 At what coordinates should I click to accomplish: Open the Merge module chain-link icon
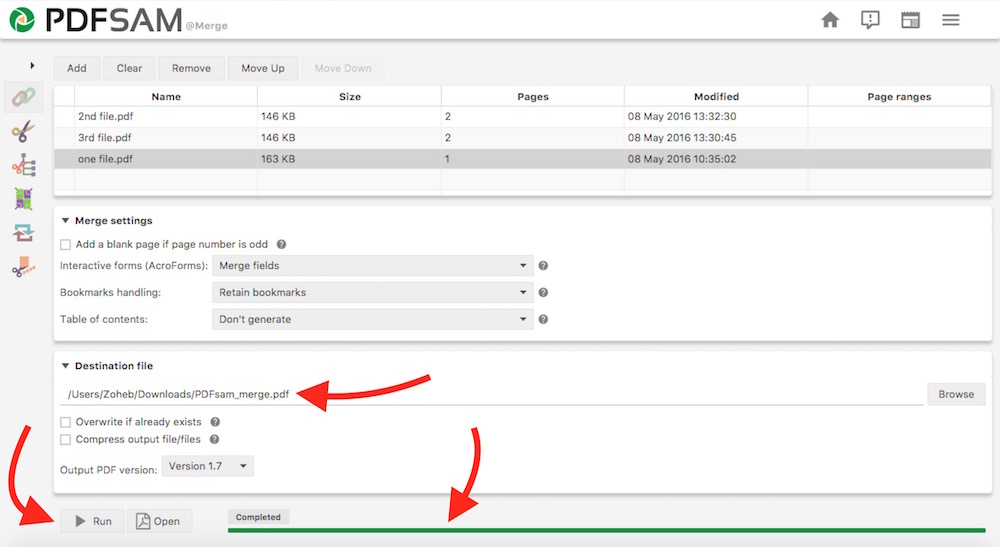(x=22, y=97)
